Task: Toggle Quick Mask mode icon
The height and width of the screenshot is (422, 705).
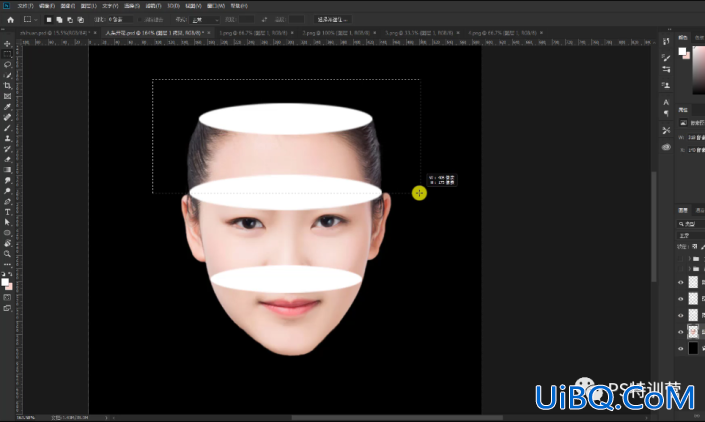Action: point(7,298)
